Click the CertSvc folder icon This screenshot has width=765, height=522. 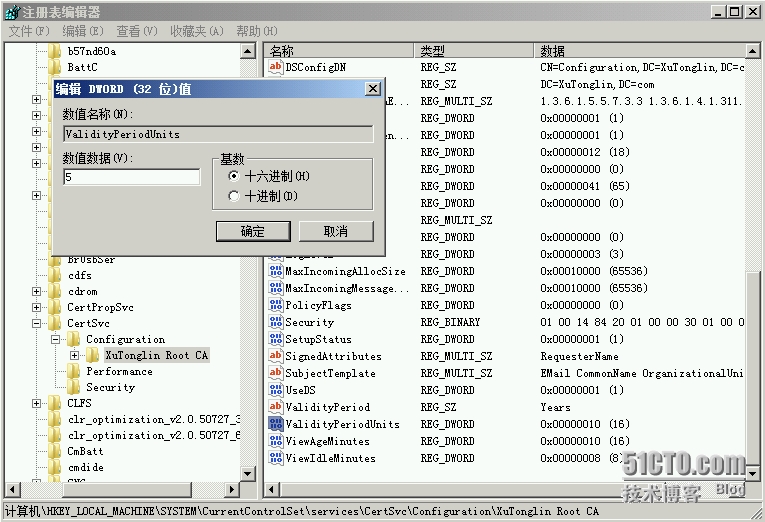[55, 323]
